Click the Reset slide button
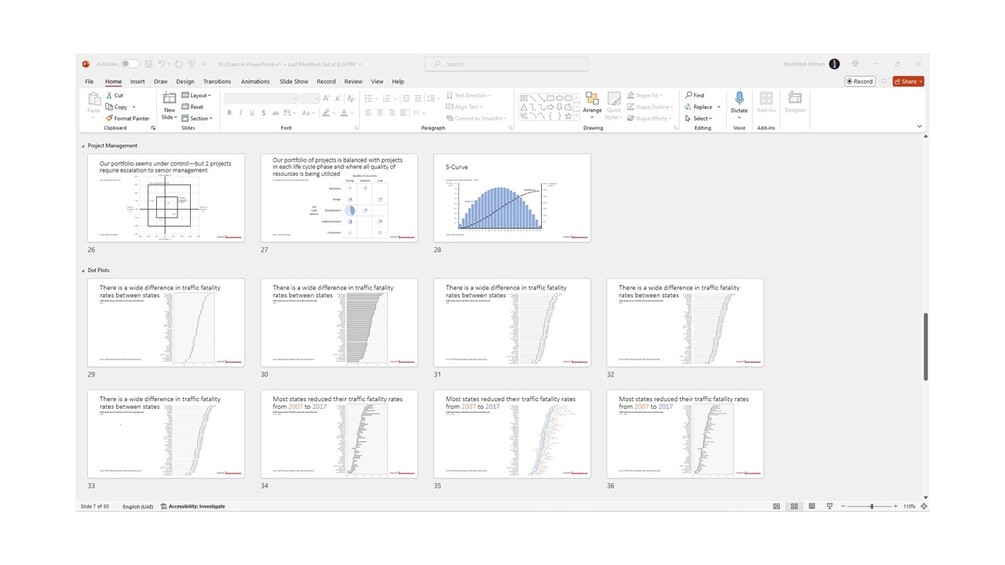The image size is (1005, 565). point(192,107)
